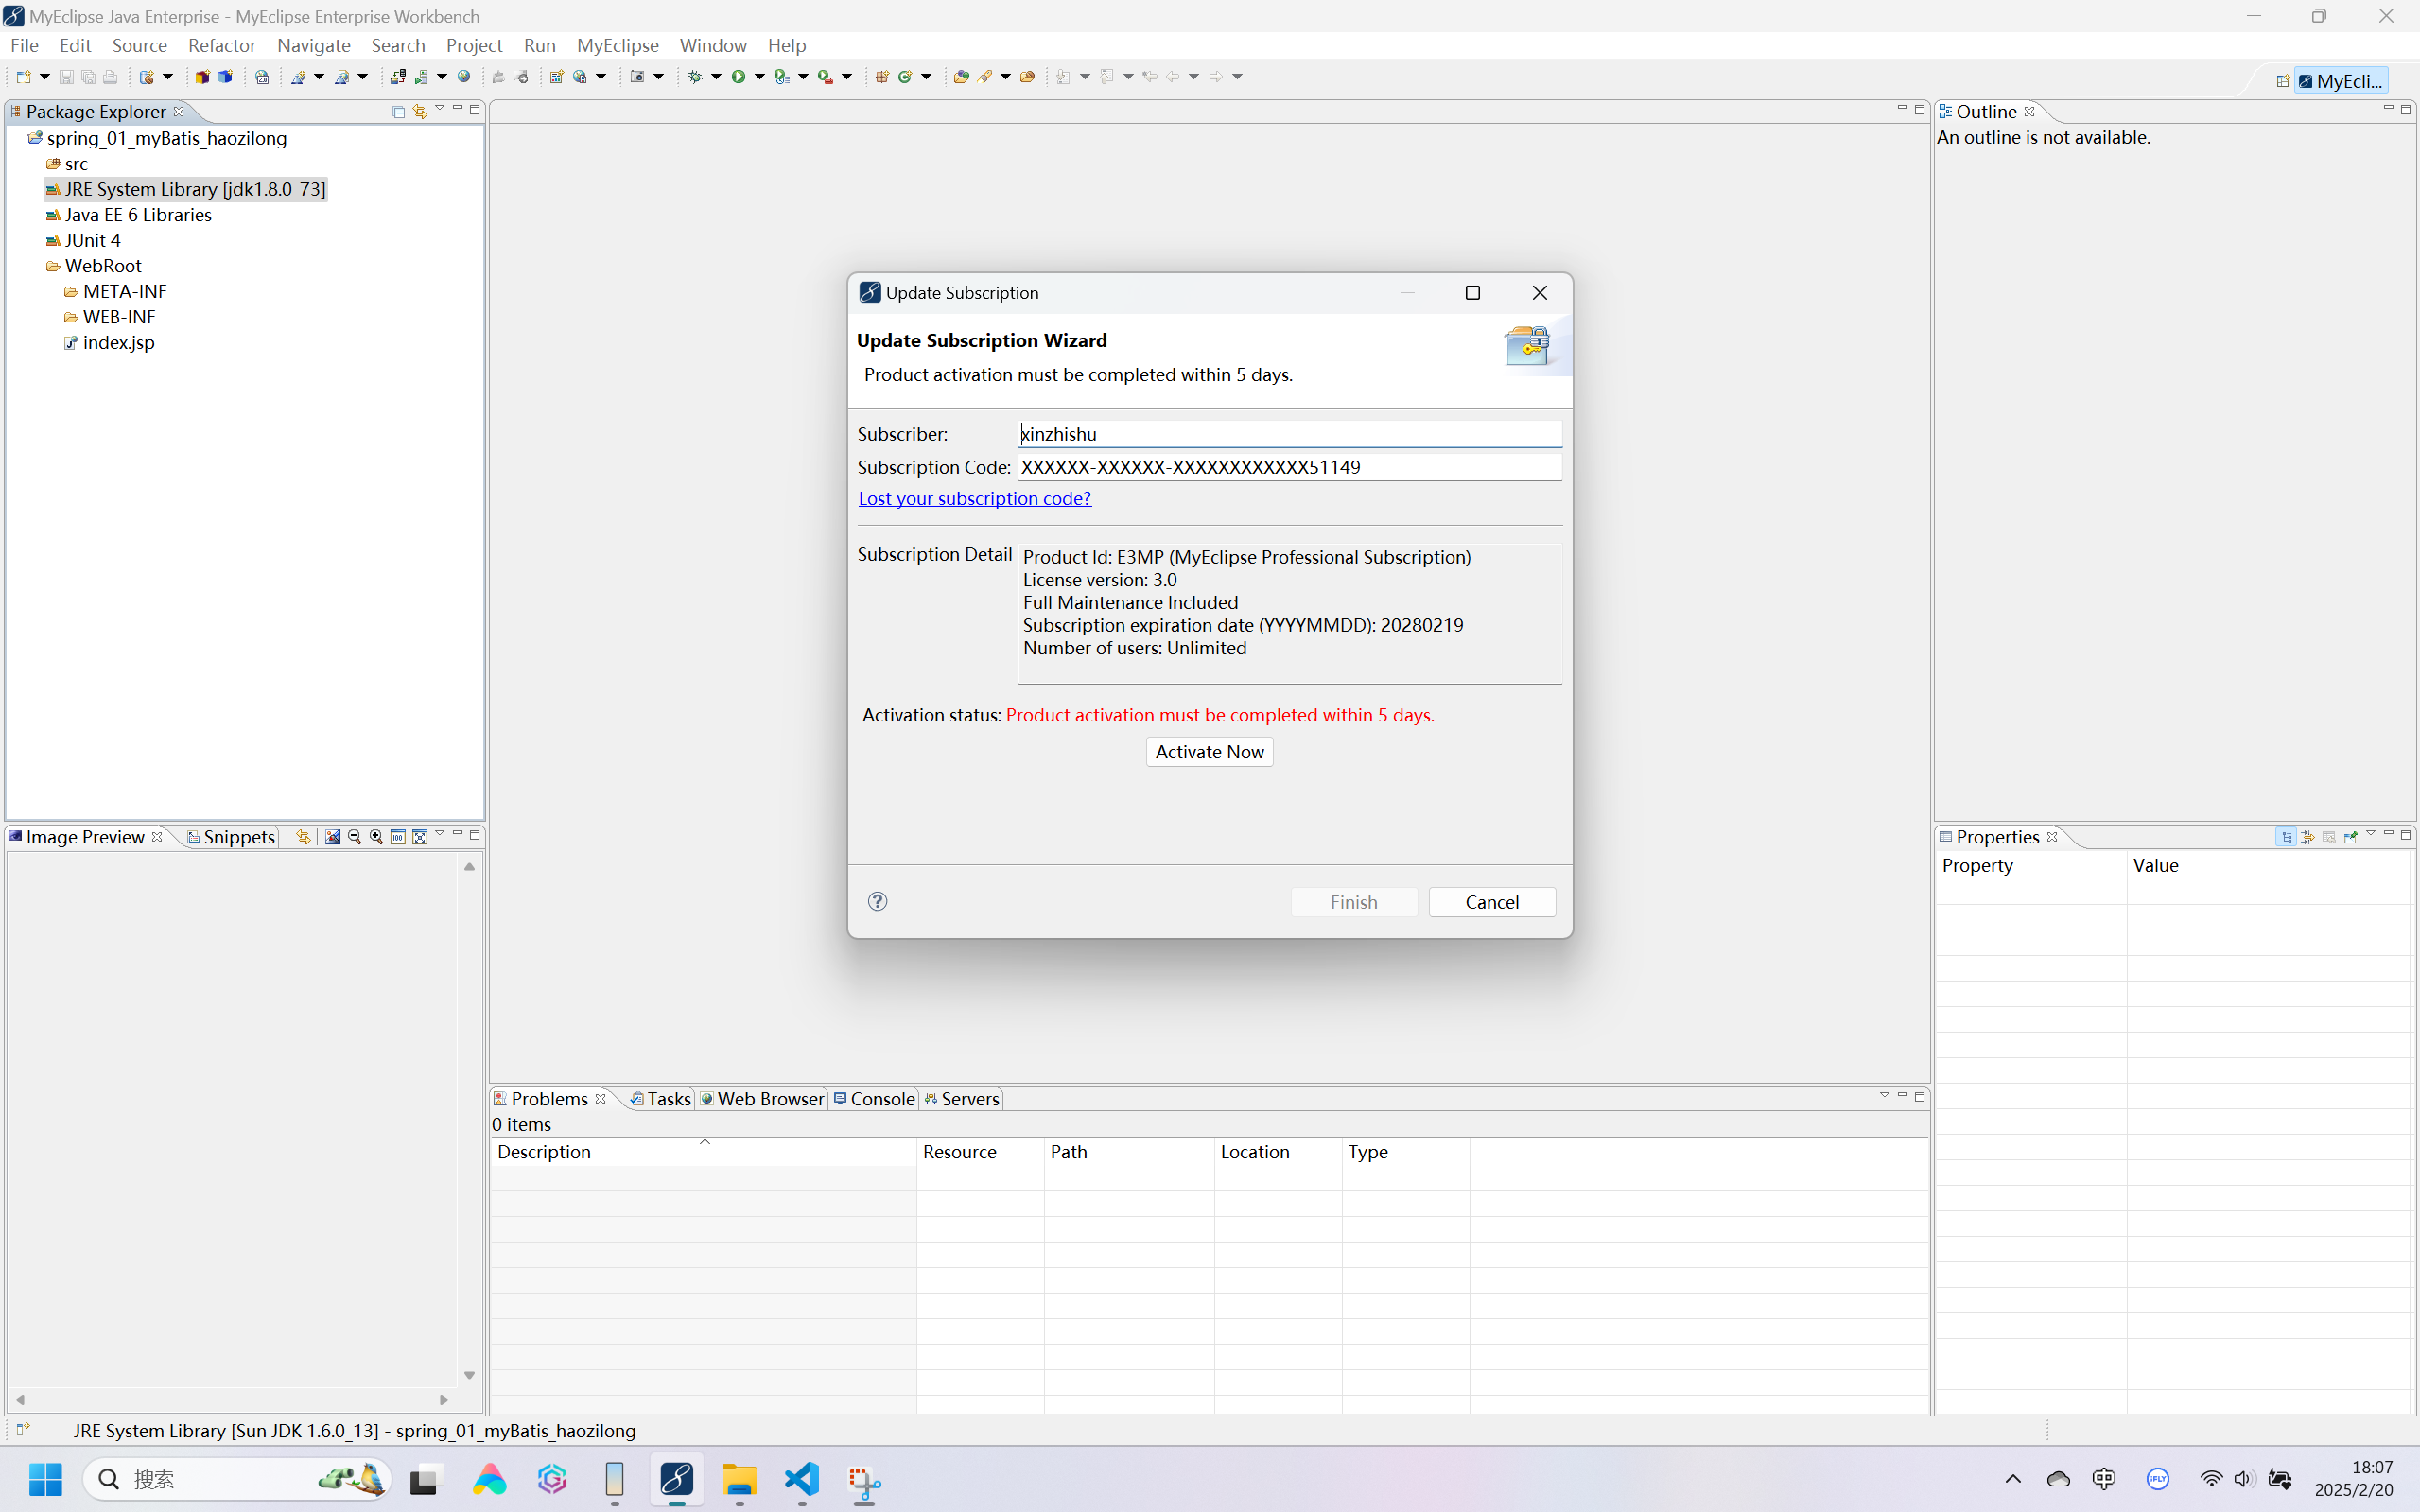Image resolution: width=2420 pixels, height=1512 pixels.
Task: Click the 100 percent size icon in Image Preview
Action: [398, 837]
